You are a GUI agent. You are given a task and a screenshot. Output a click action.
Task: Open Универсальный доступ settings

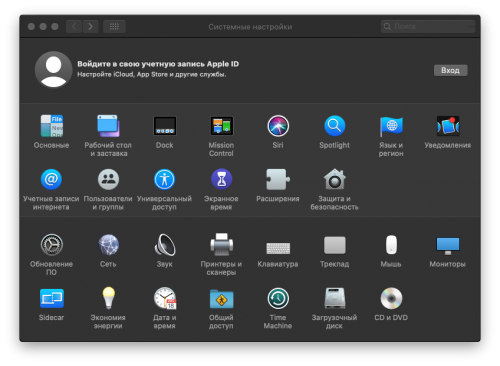click(x=165, y=179)
